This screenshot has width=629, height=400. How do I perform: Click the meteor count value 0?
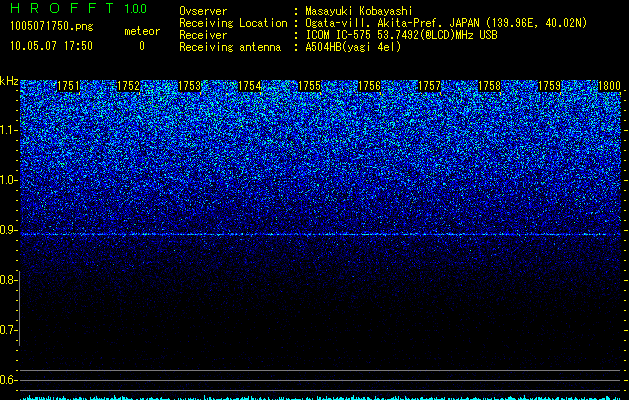pos(142,46)
